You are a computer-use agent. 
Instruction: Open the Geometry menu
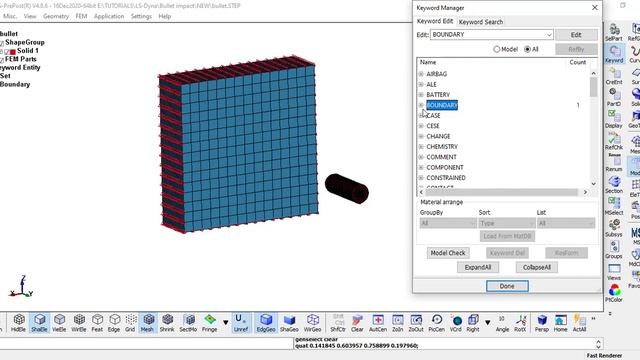(56, 16)
